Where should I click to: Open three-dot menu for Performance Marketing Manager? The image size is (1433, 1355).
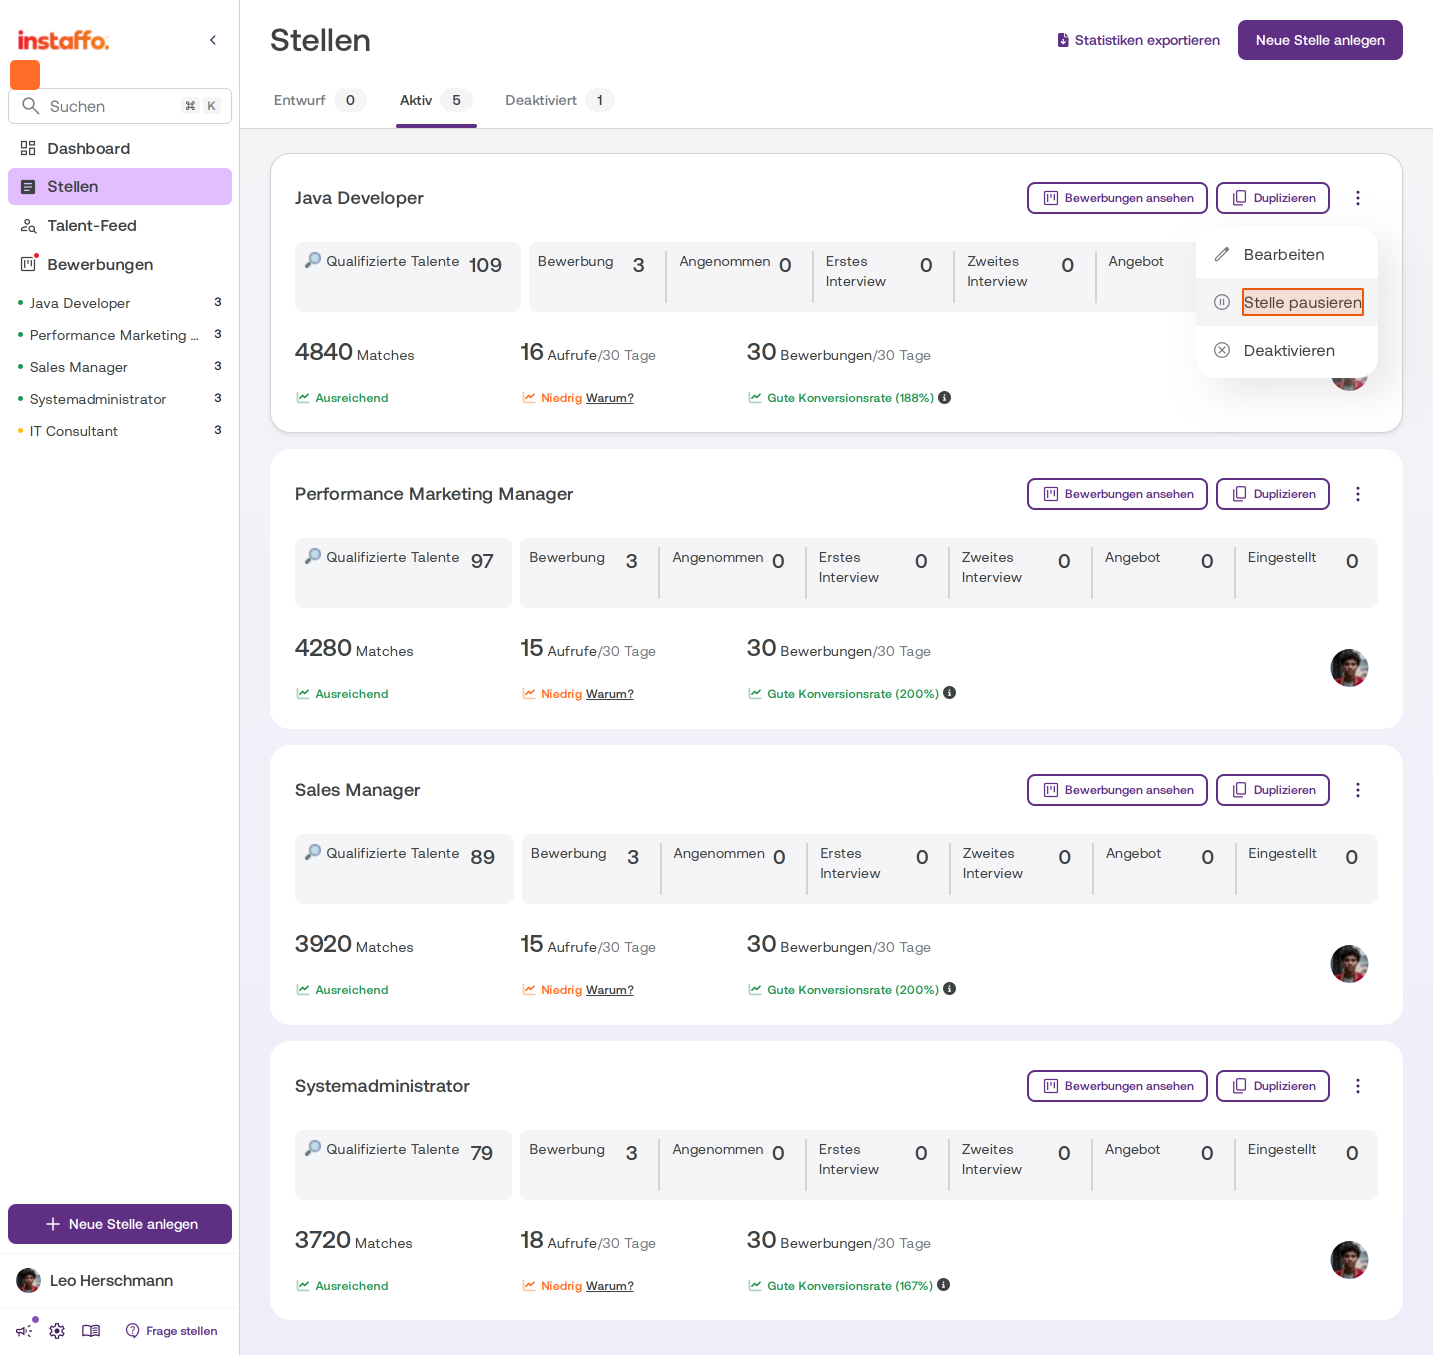pyautogui.click(x=1358, y=494)
